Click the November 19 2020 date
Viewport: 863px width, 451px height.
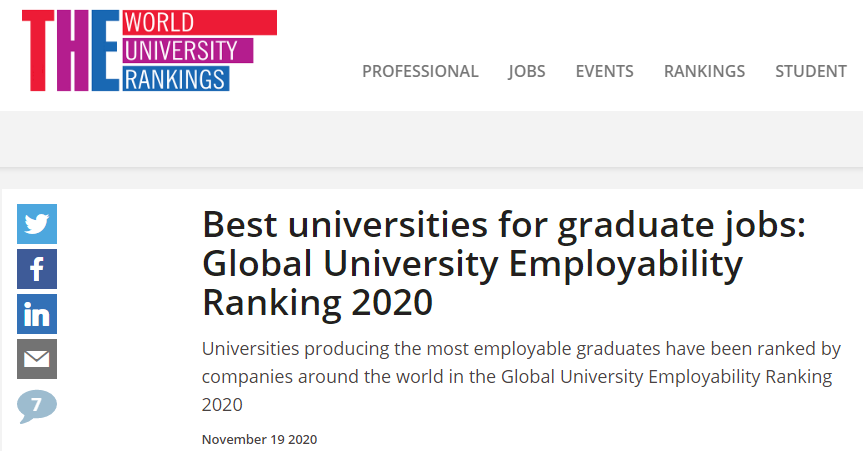(259, 439)
